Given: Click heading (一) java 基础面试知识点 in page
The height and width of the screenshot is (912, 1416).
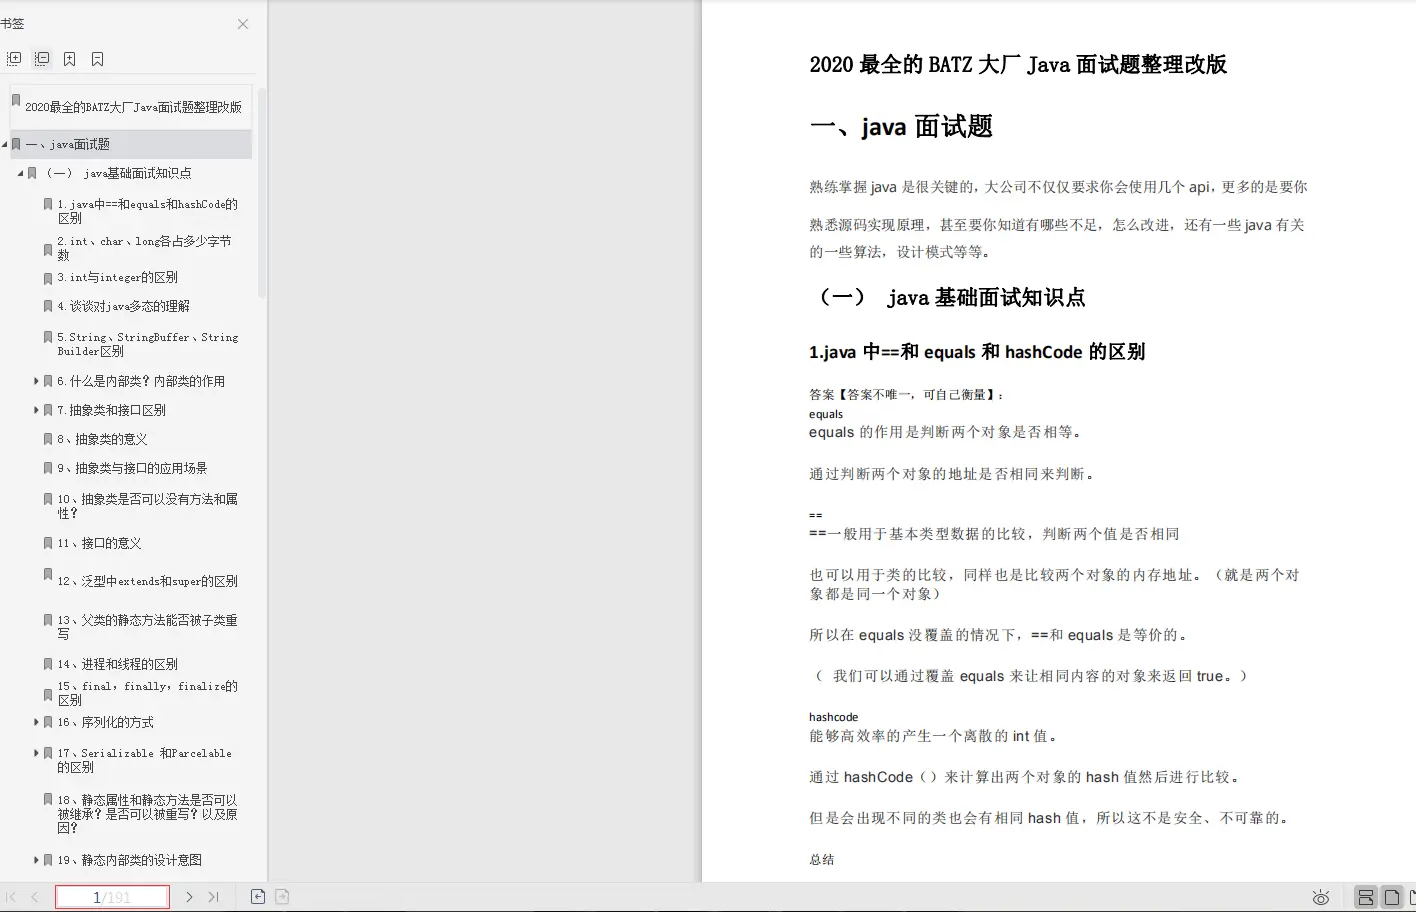Looking at the screenshot, I should [951, 298].
